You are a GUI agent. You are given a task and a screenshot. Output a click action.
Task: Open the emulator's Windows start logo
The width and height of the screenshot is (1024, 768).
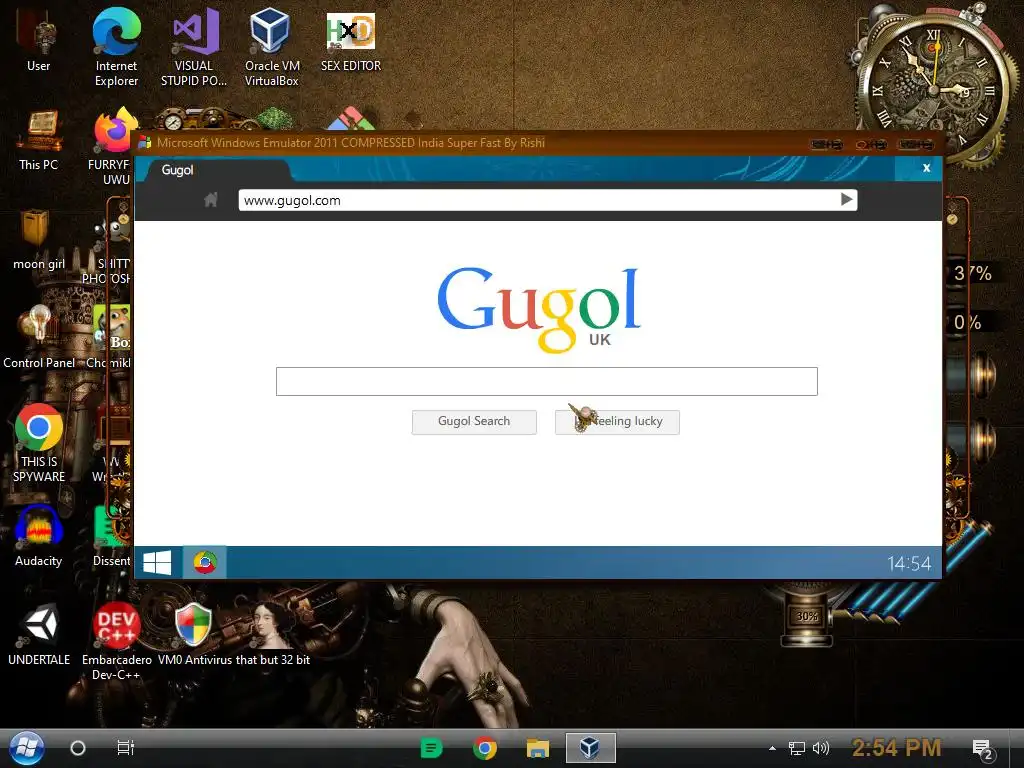pos(157,562)
